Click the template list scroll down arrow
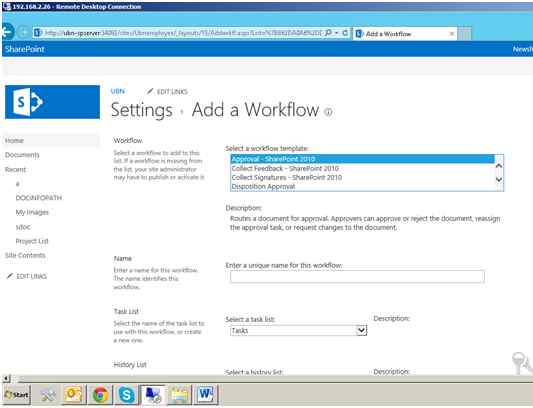 499,179
